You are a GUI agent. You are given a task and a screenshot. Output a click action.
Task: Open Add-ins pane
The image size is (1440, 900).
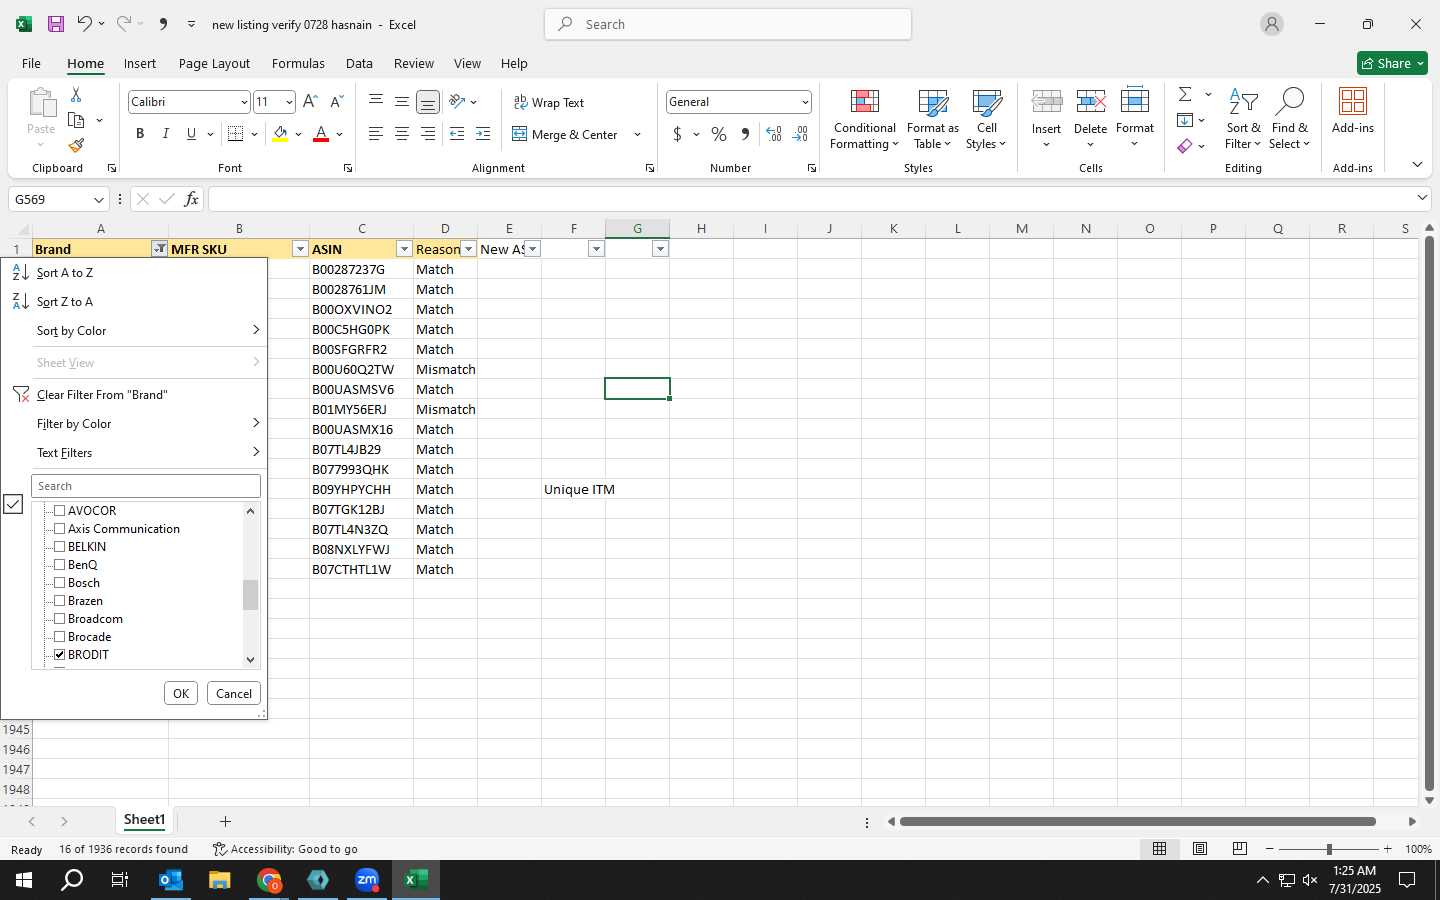click(1353, 111)
